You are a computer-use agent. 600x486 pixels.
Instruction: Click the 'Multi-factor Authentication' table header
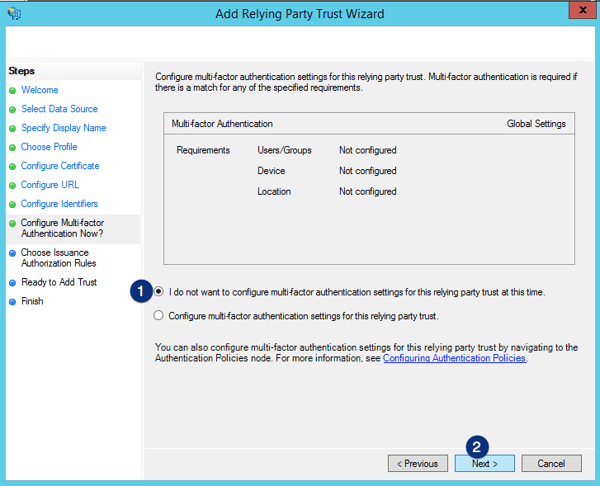point(222,124)
